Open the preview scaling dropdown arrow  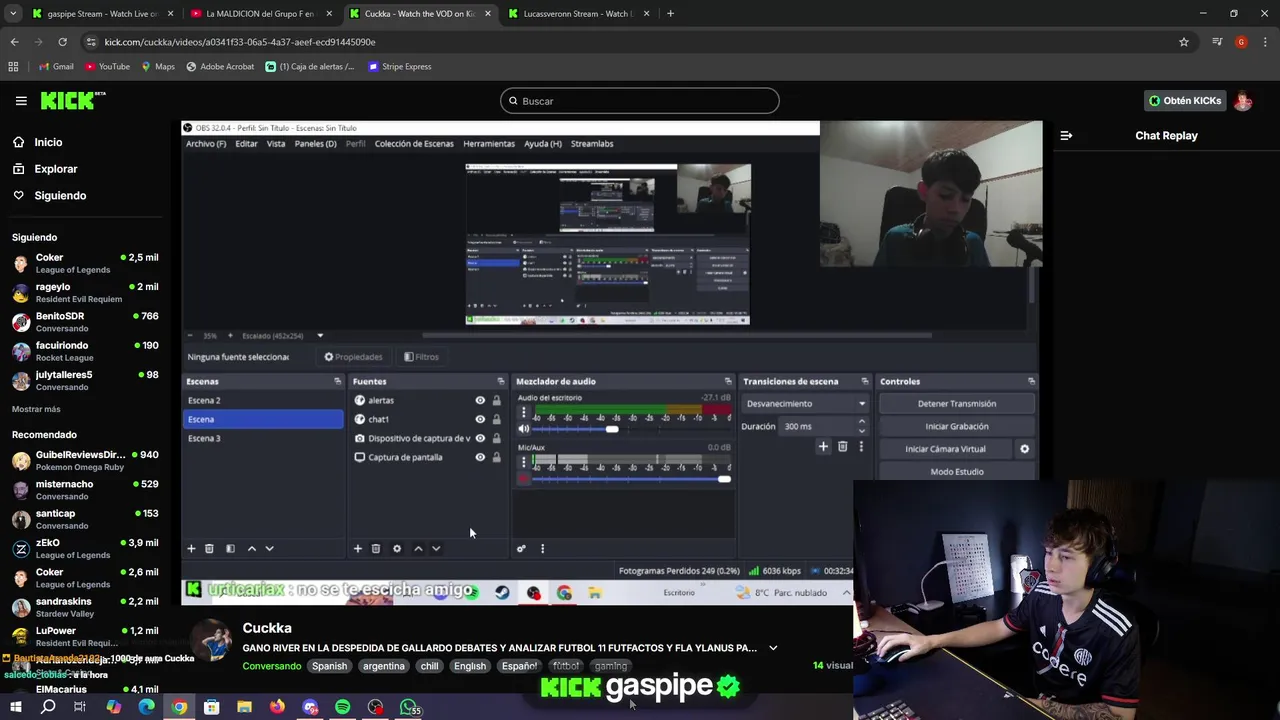tap(320, 336)
